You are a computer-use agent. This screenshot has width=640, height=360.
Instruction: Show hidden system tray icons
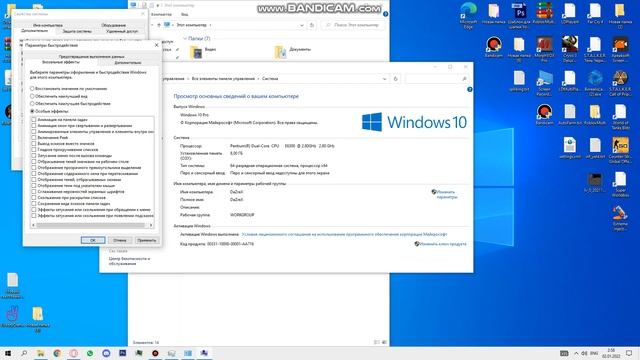click(x=576, y=353)
